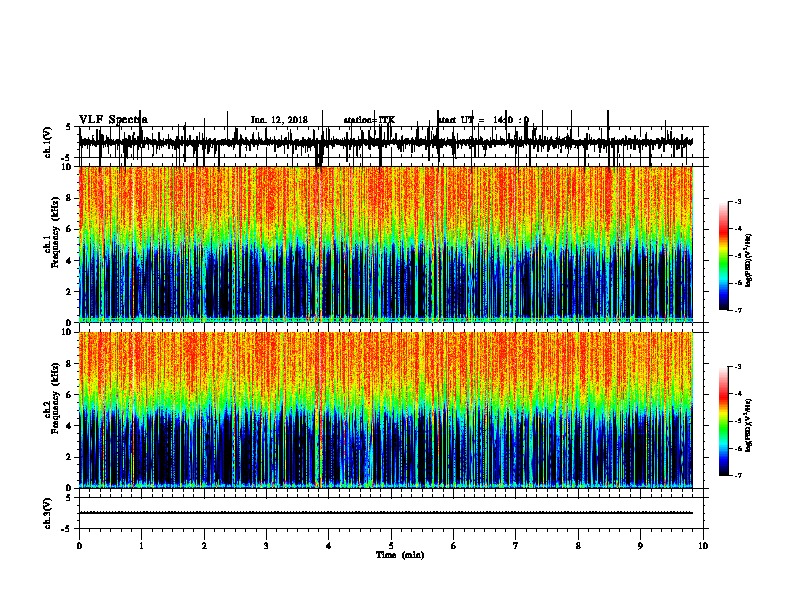This screenshot has height=612, width=792.
Task: Click inside the ch.1 spectrogram panel
Action: click(386, 244)
